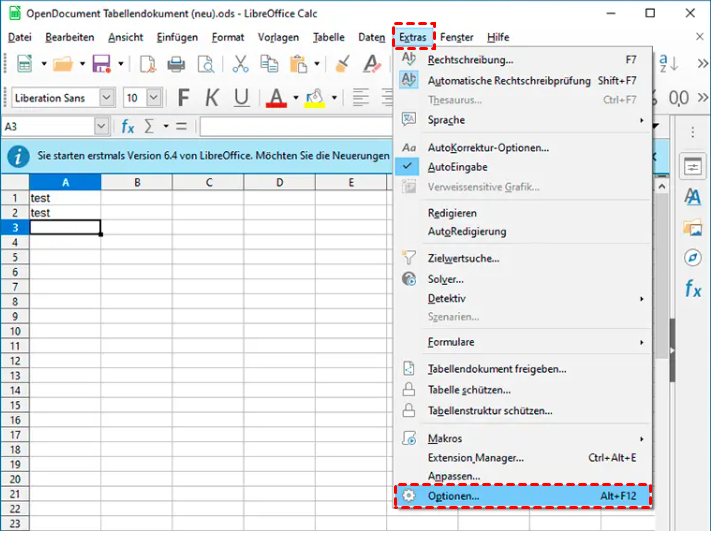
Task: Choose Zielwertsuche... entry
Action: 523,259
